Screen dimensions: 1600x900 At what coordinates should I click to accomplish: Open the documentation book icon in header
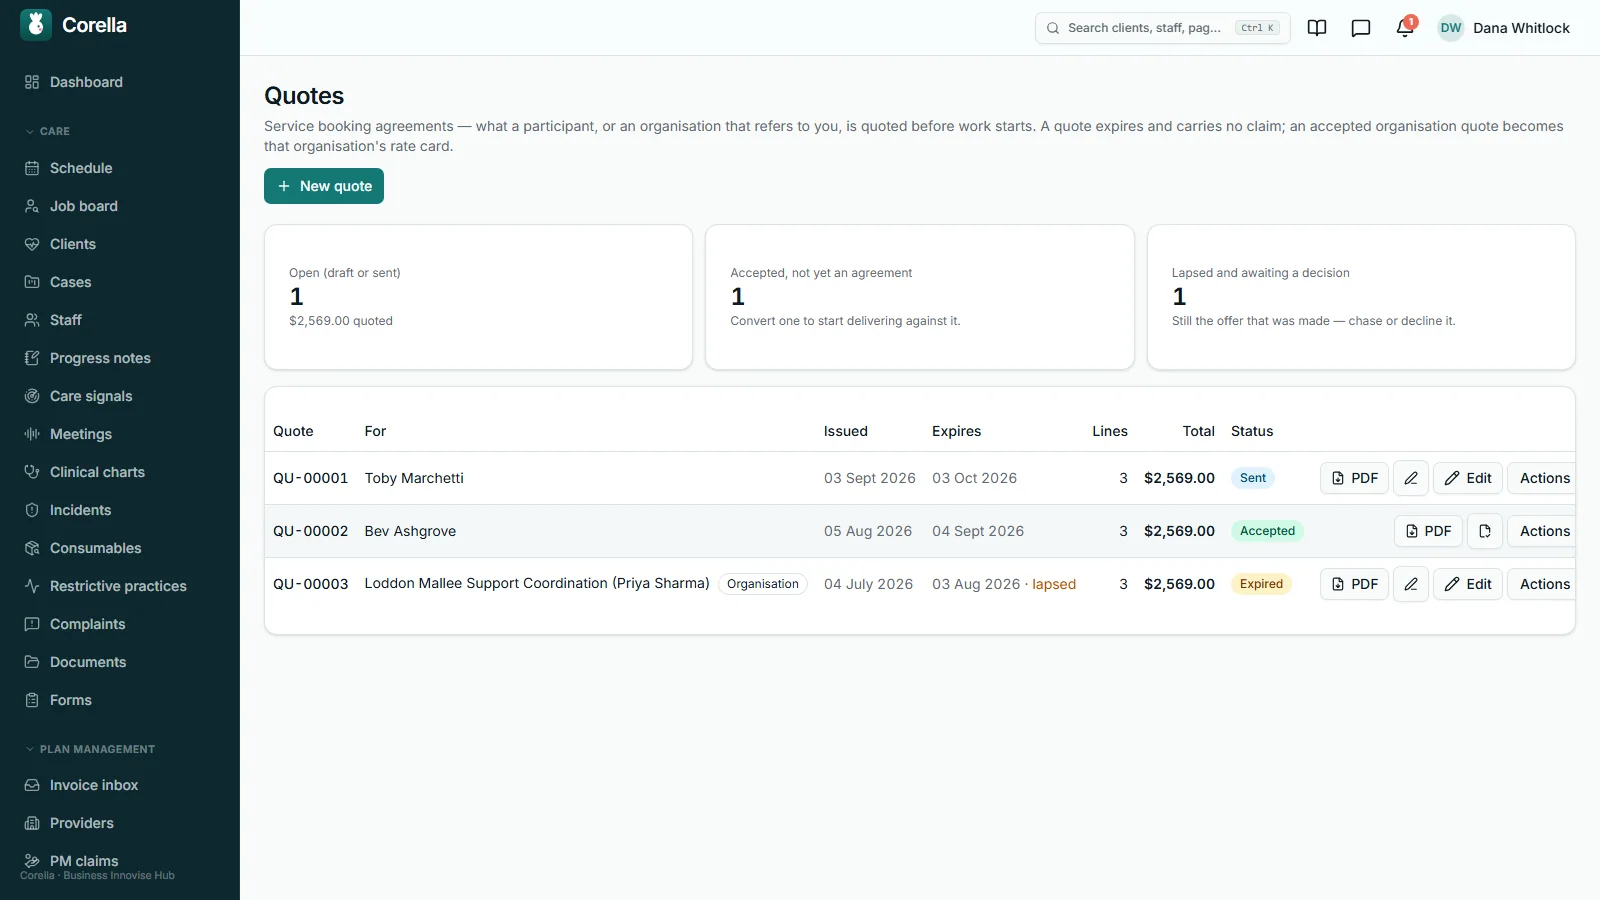click(1317, 28)
